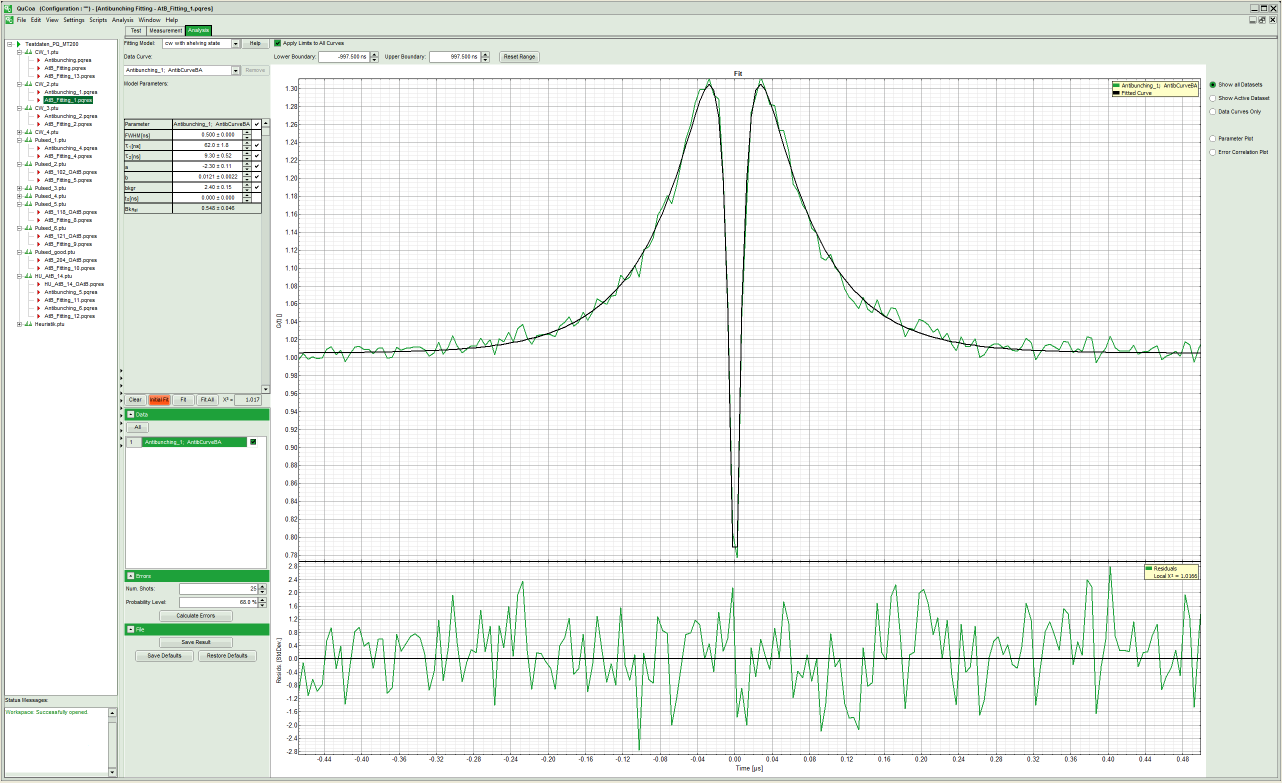Expand the CW_4.ptu tree node

pyautogui.click(x=20, y=132)
